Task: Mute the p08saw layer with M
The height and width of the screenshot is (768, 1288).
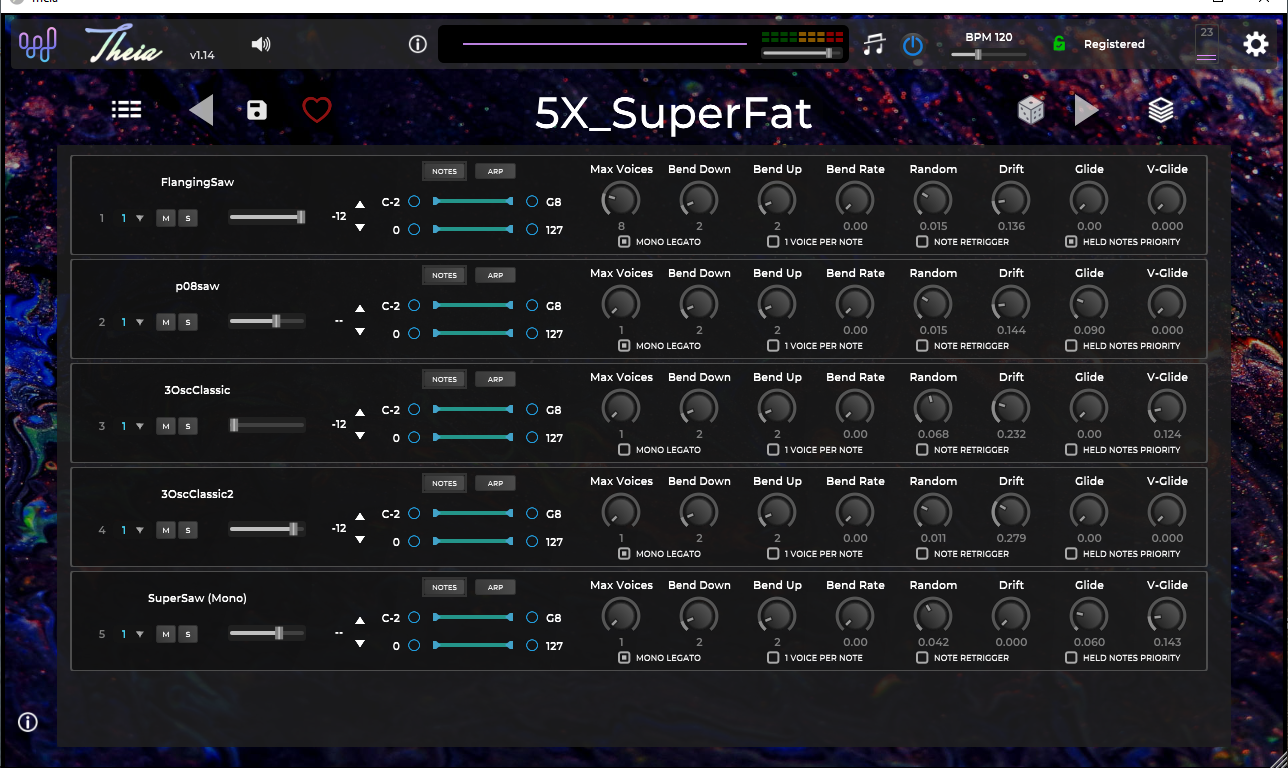Action: pos(166,322)
